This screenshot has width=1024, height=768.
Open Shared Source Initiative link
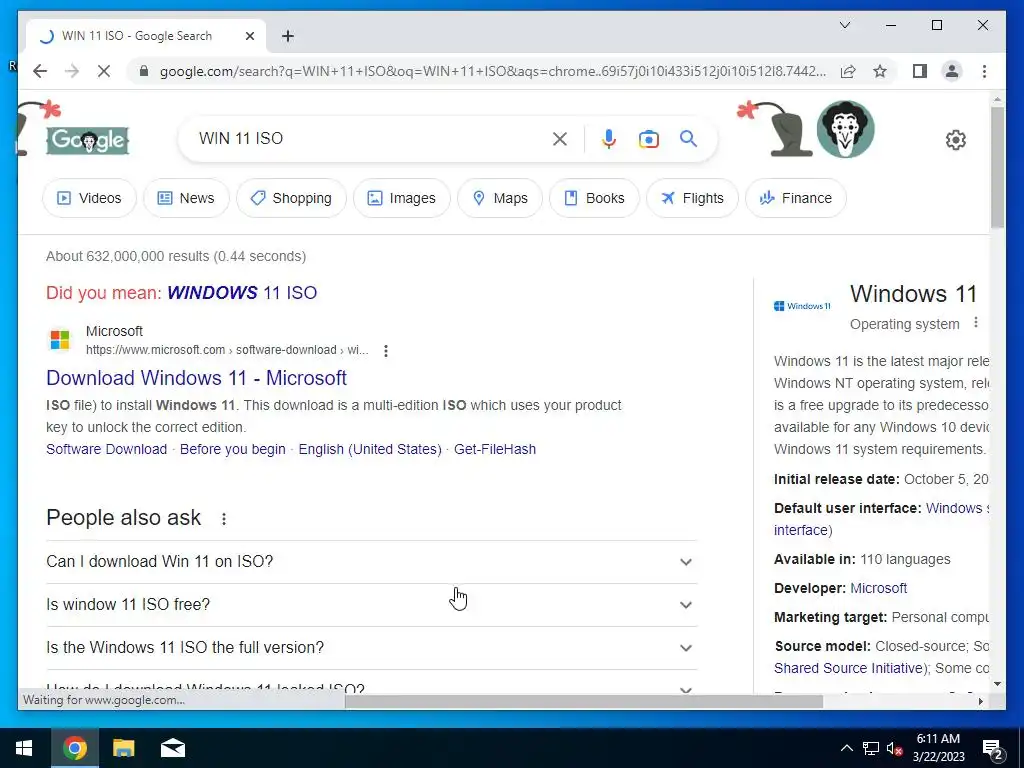[849, 668]
